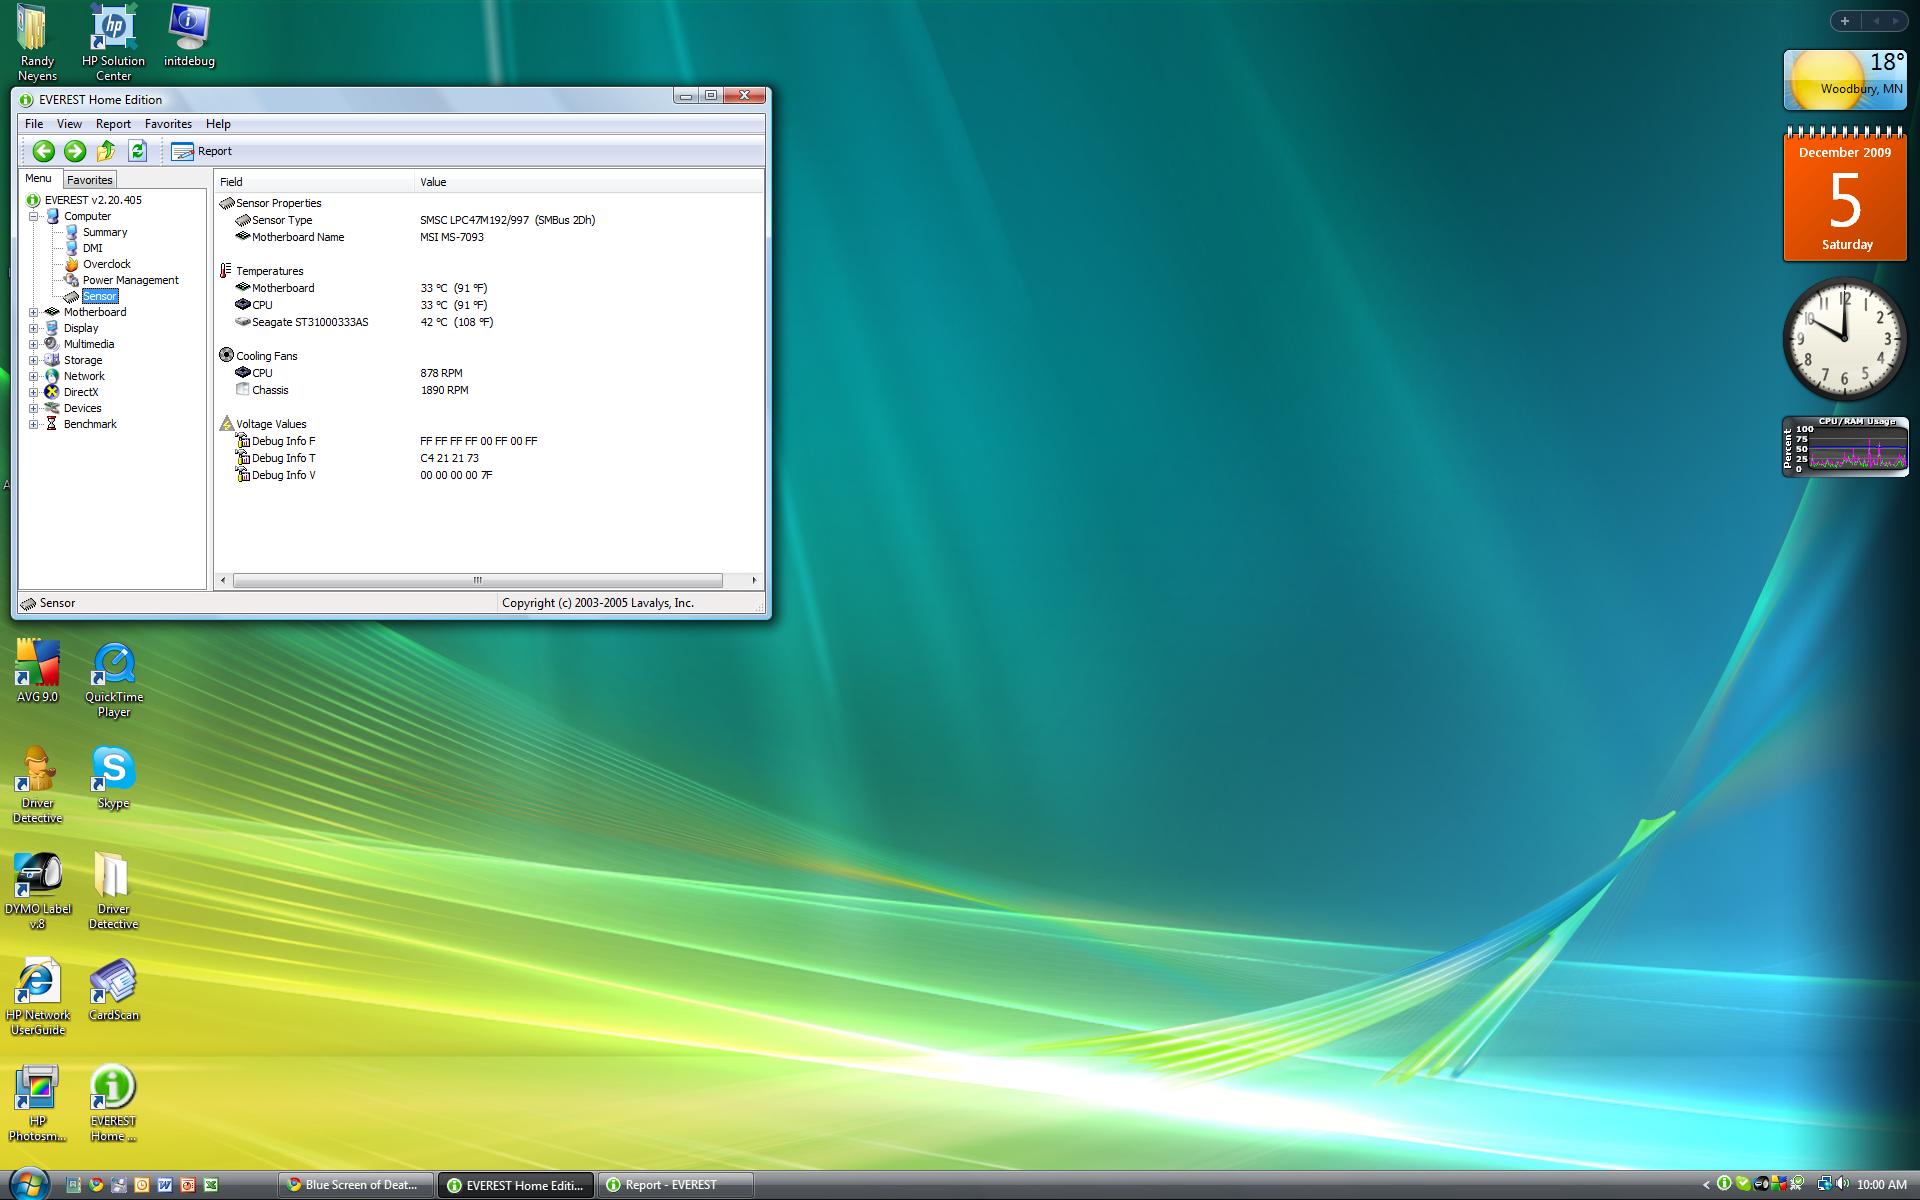Screen dimensions: 1920x1200
Task: Select Overclock in the tree
Action: point(106,264)
